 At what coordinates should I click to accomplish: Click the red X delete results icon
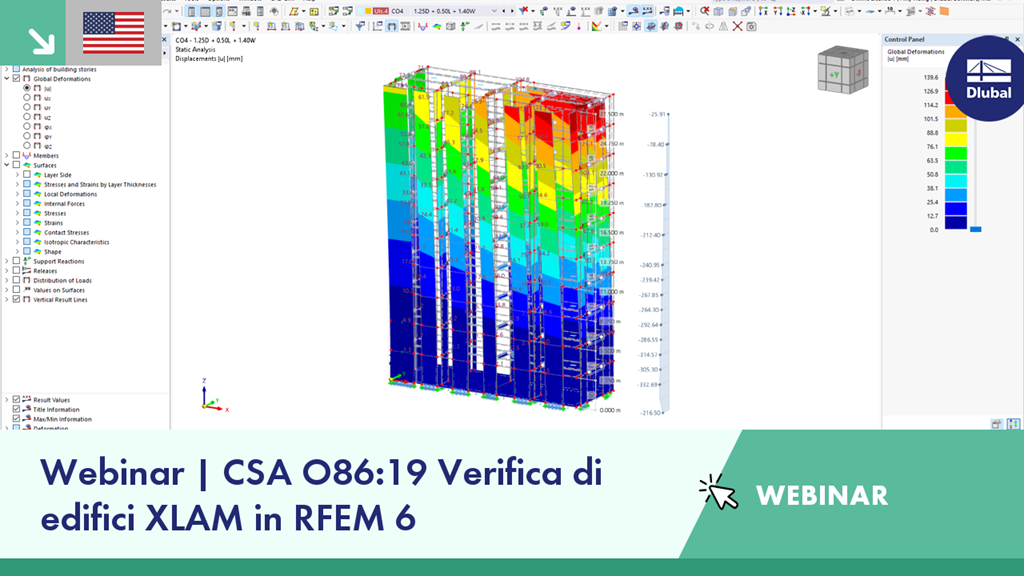point(737,26)
